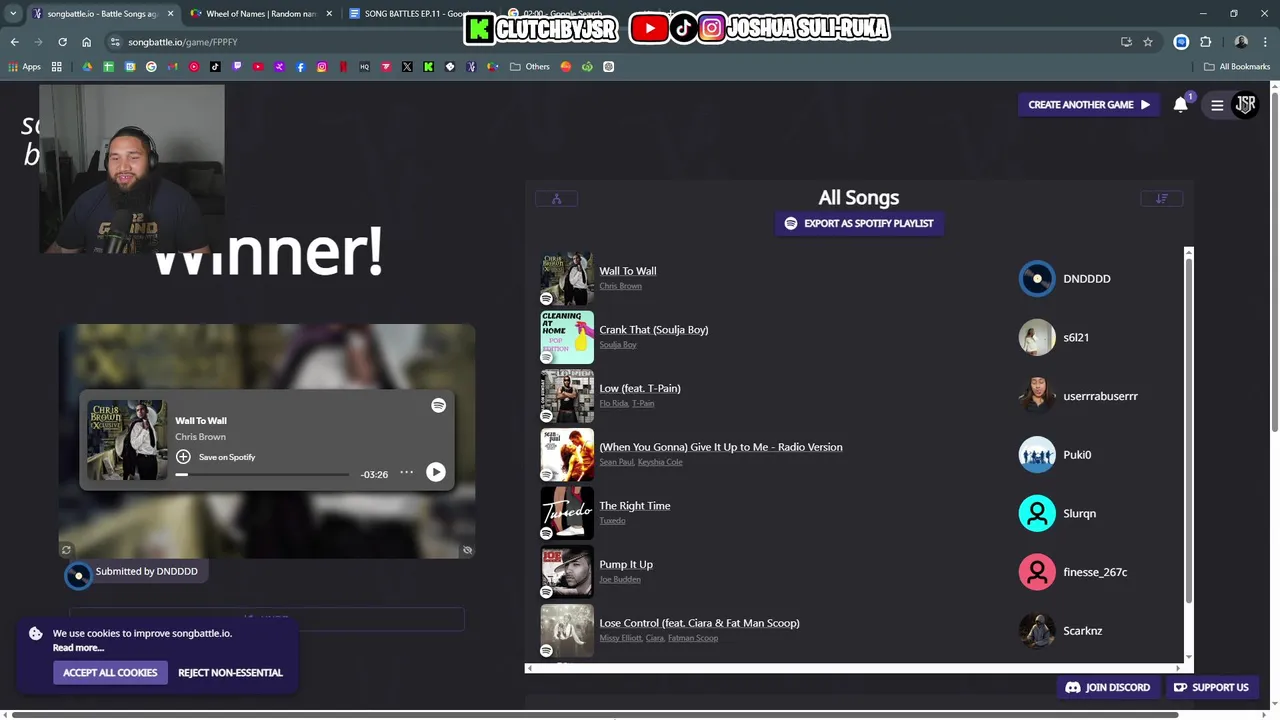Click Spotify badge on Crank That thumbnail

[x=546, y=357]
